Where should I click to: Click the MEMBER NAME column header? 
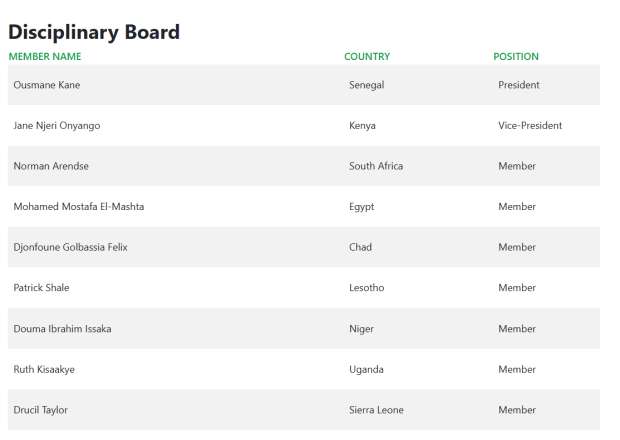45,57
